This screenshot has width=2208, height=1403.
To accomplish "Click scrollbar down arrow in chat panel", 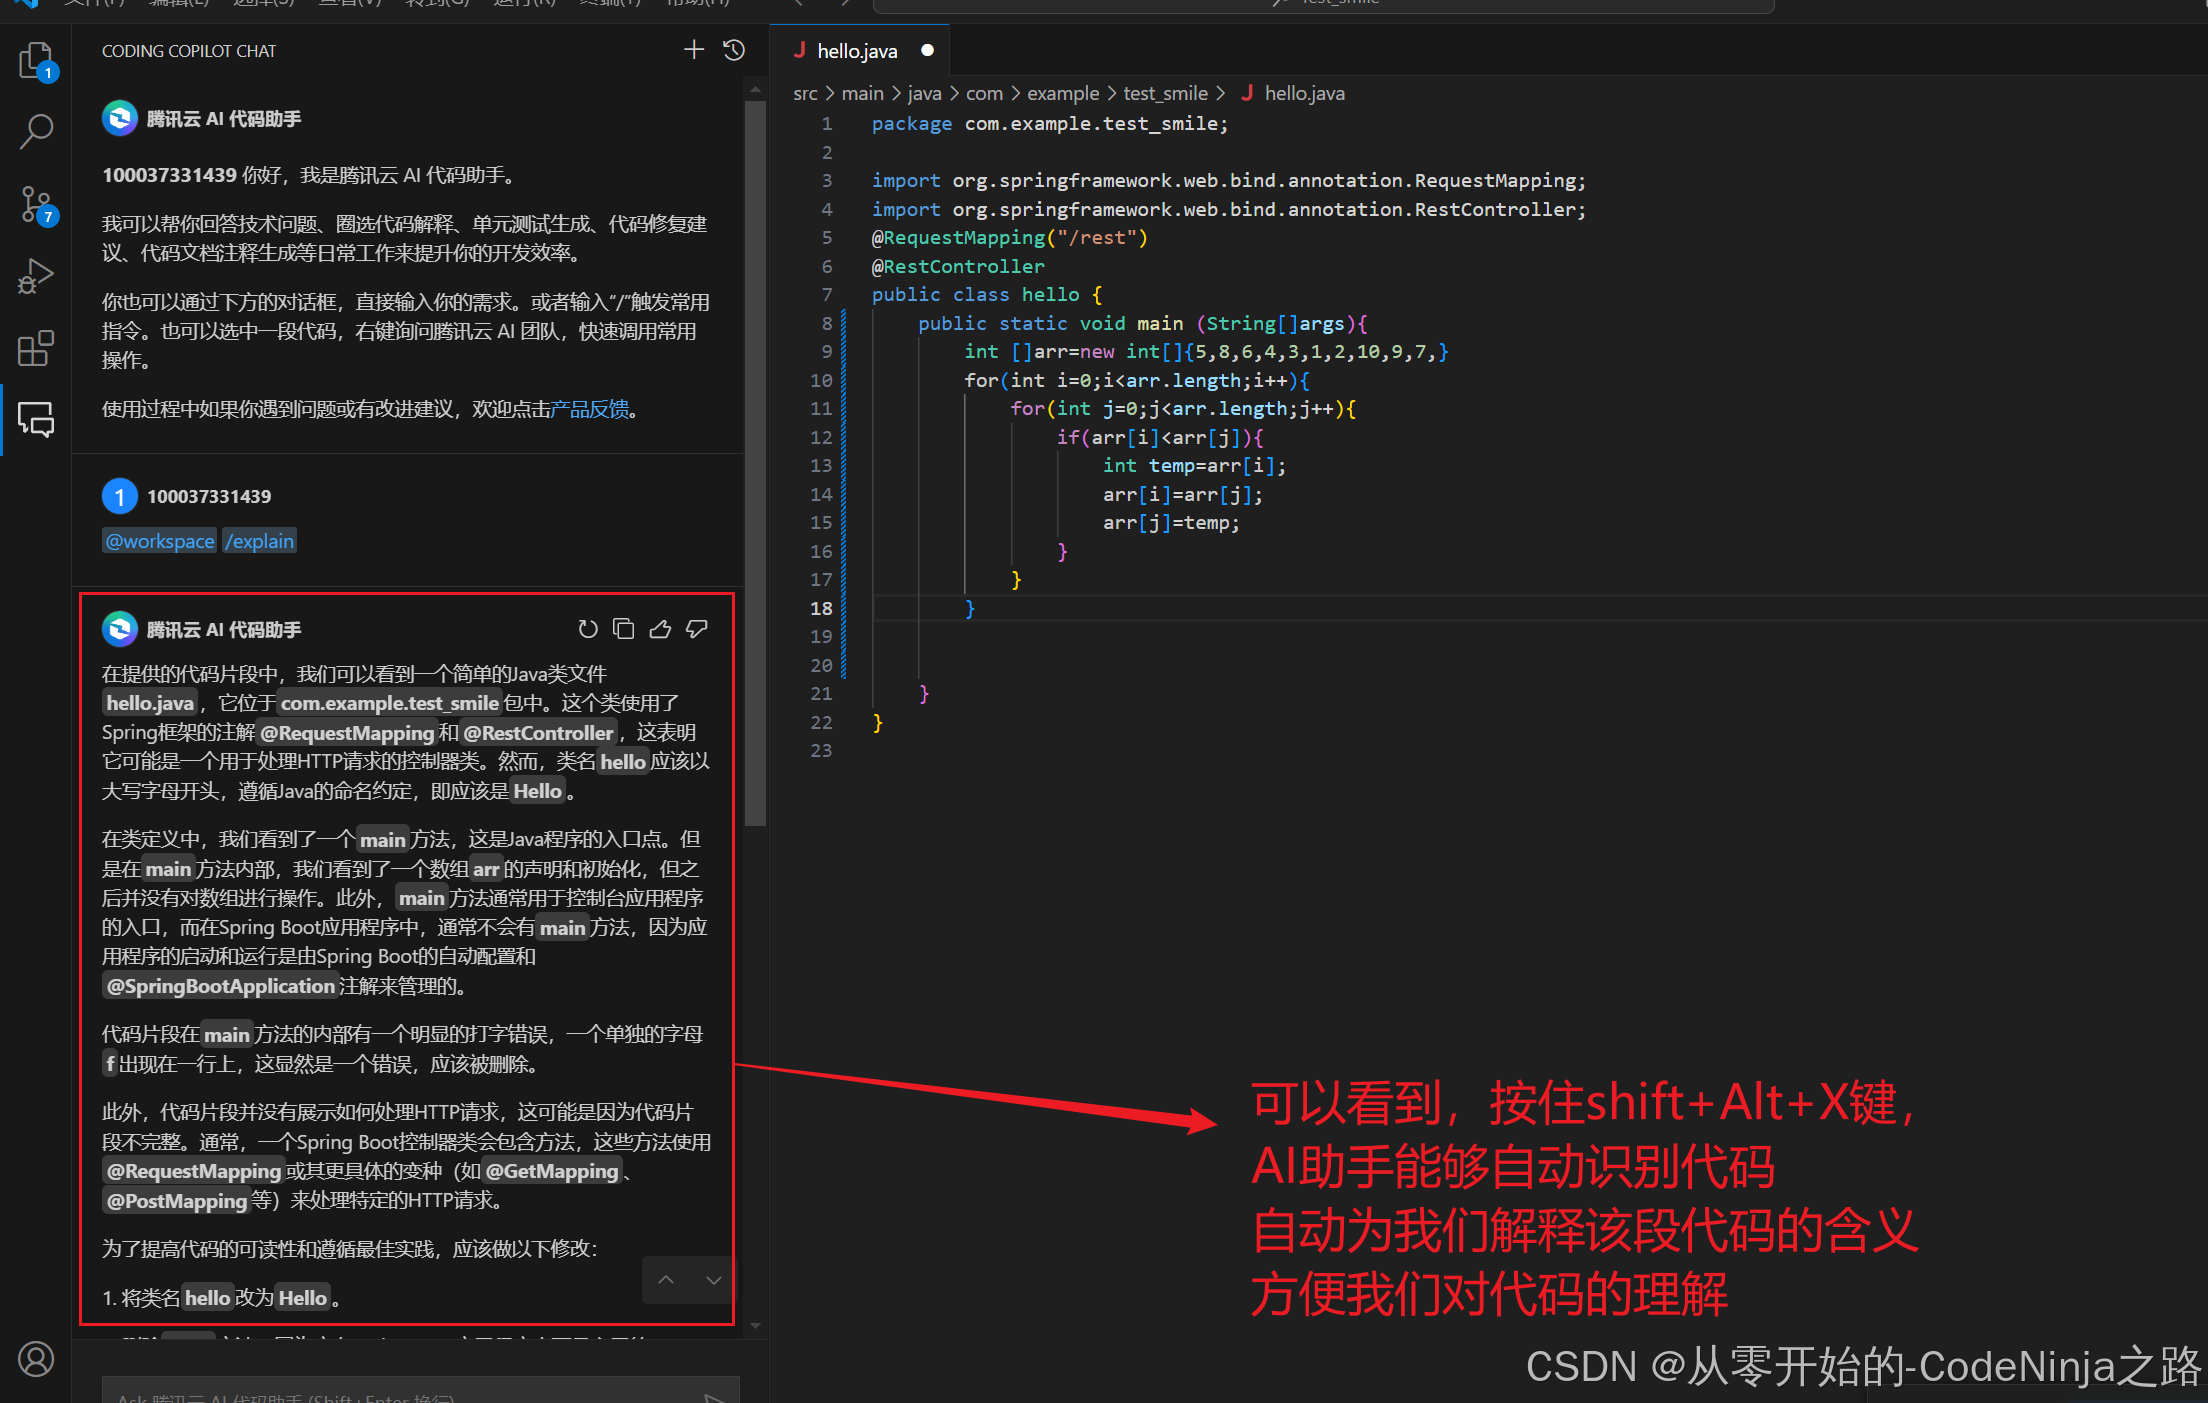I will [x=756, y=1326].
